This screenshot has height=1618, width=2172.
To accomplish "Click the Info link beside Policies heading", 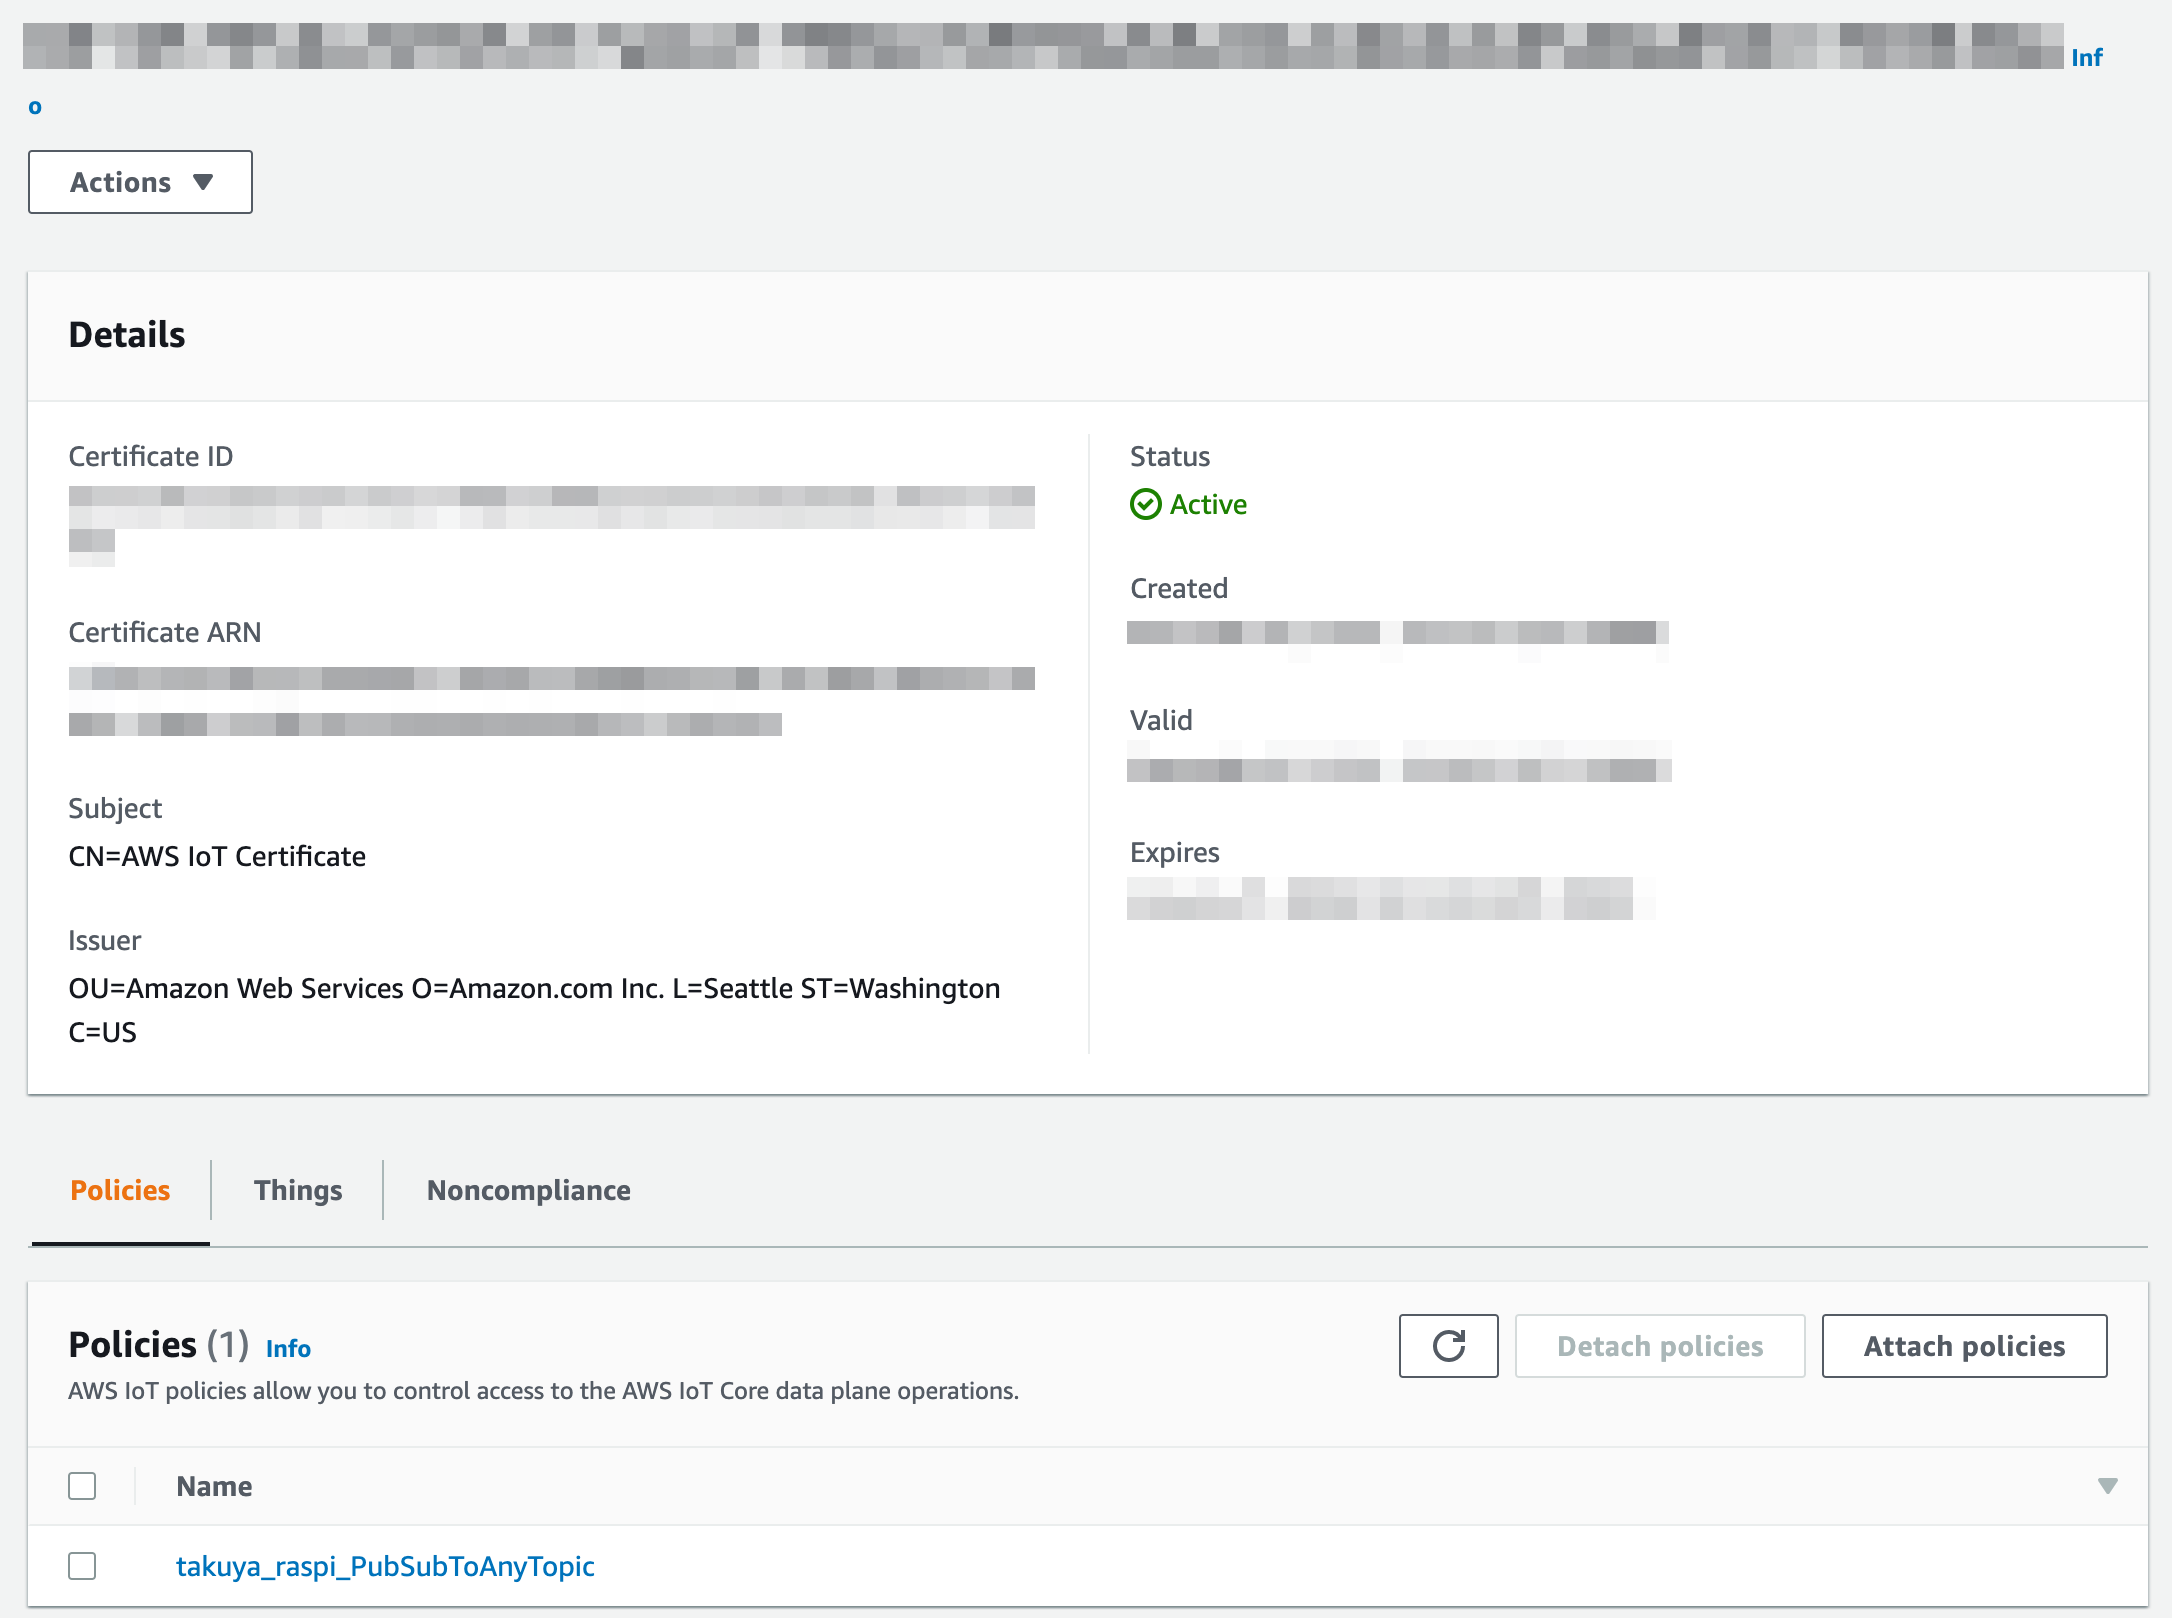I will (x=288, y=1349).
